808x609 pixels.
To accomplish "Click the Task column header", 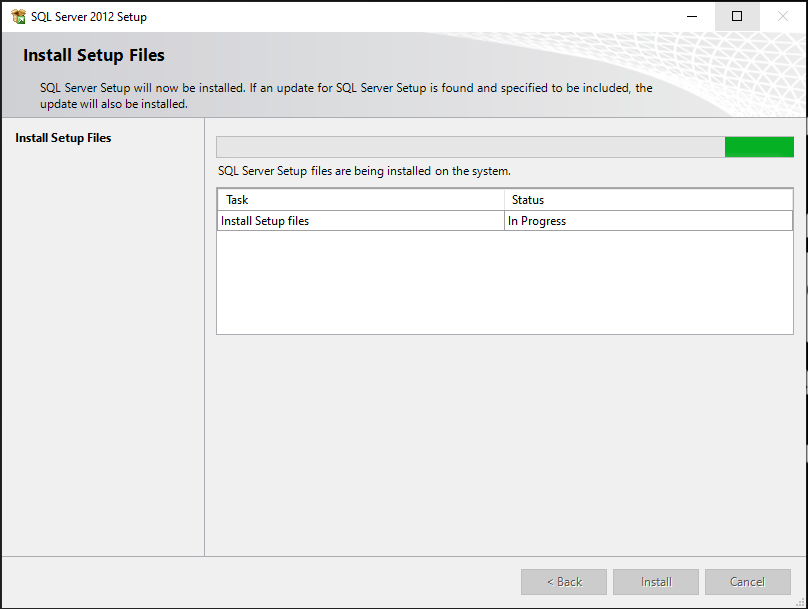I will [x=361, y=199].
